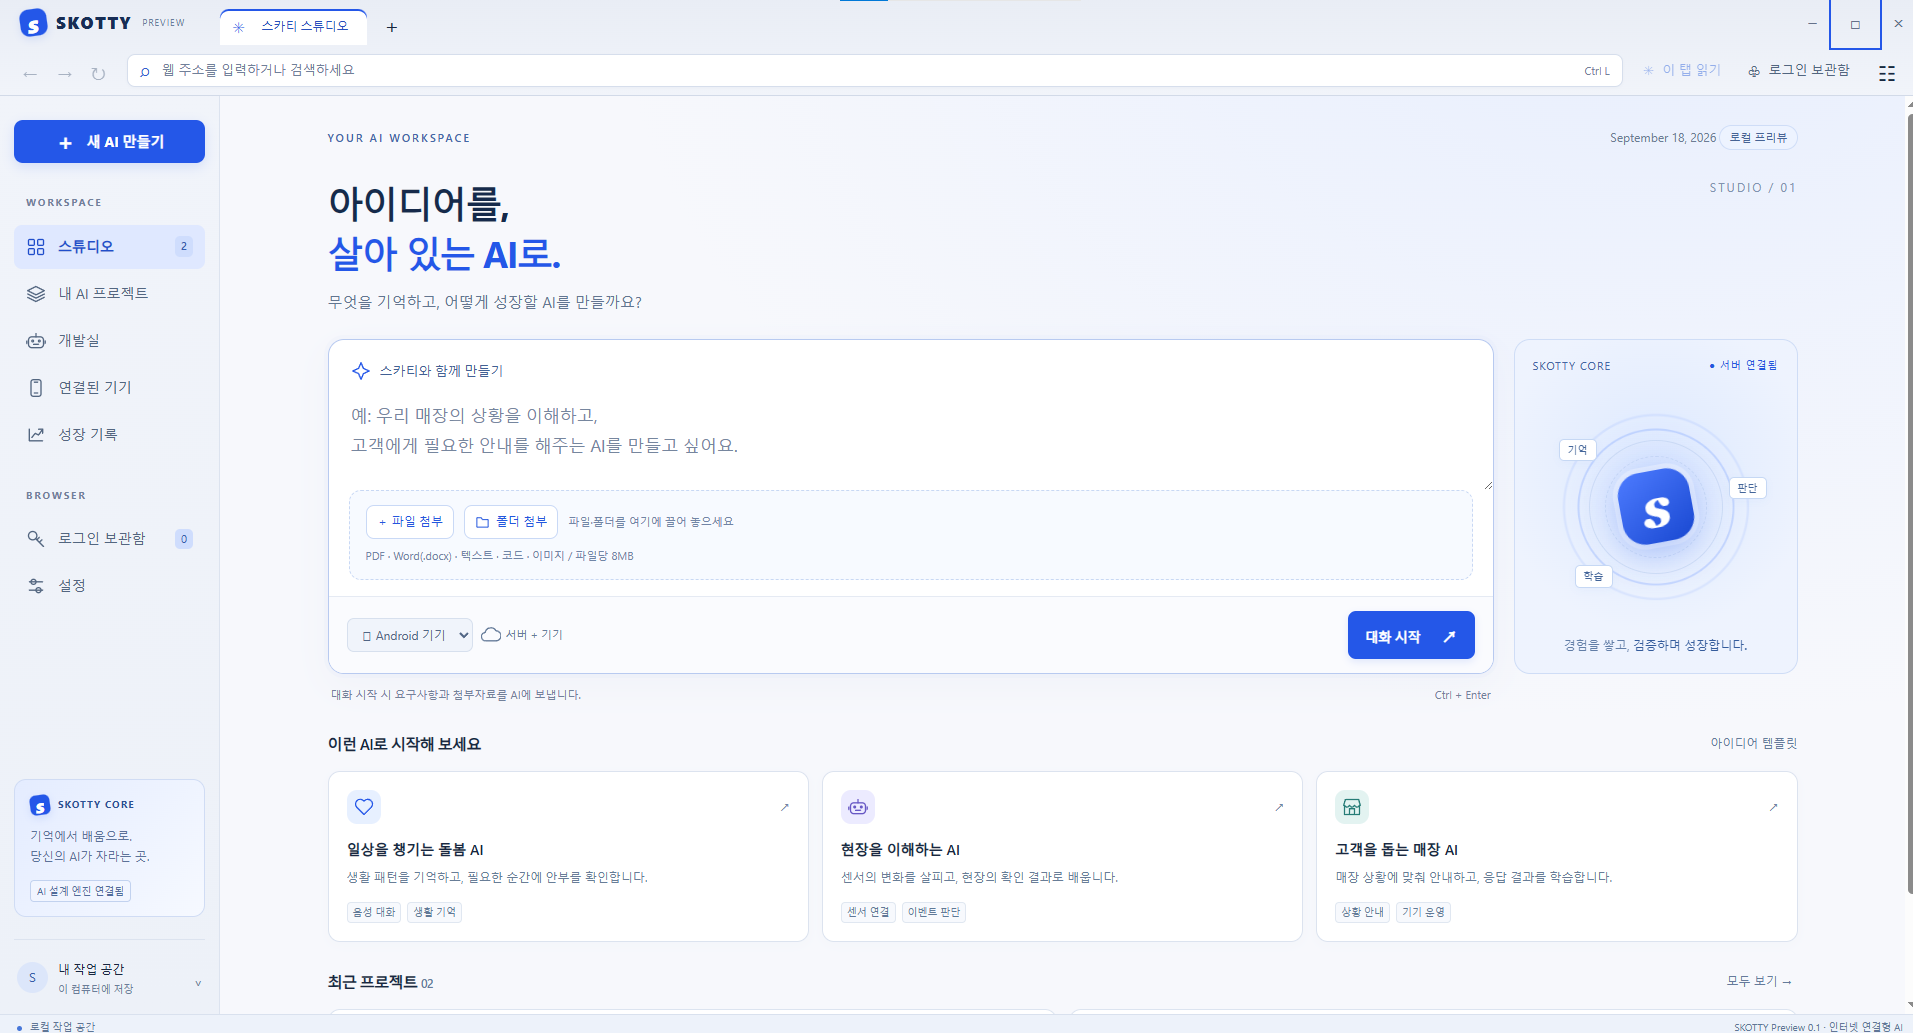Open 로그인 보관함 in the toolbar
This screenshot has height=1033, width=1913.
(1799, 70)
